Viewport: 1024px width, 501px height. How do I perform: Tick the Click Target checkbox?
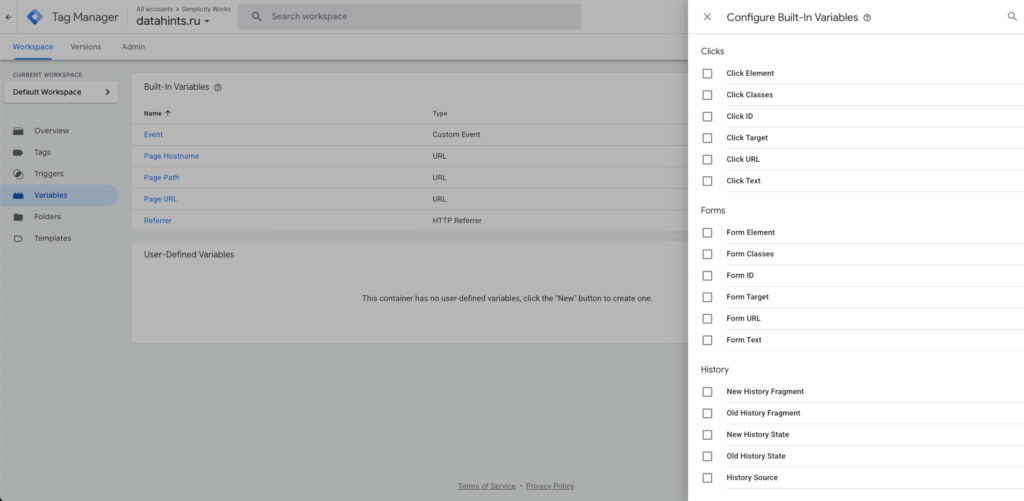[x=707, y=138]
